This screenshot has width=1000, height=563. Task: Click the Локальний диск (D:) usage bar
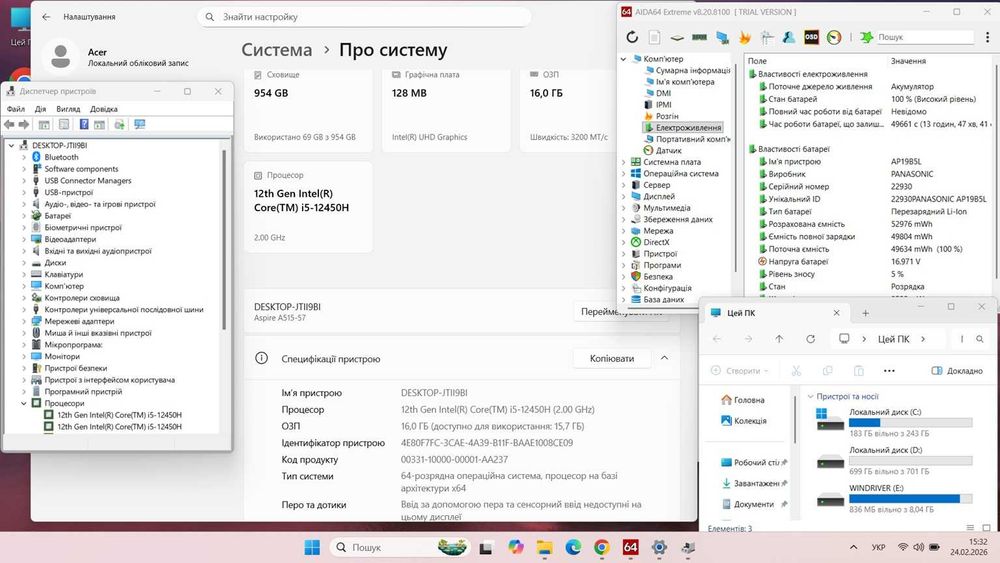[x=911, y=461]
